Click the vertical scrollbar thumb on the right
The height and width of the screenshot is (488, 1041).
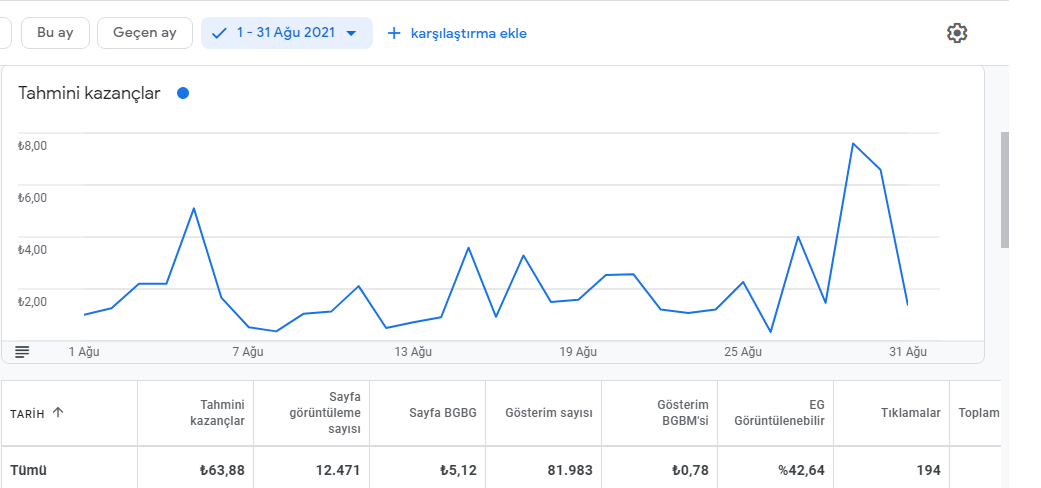(1005, 190)
